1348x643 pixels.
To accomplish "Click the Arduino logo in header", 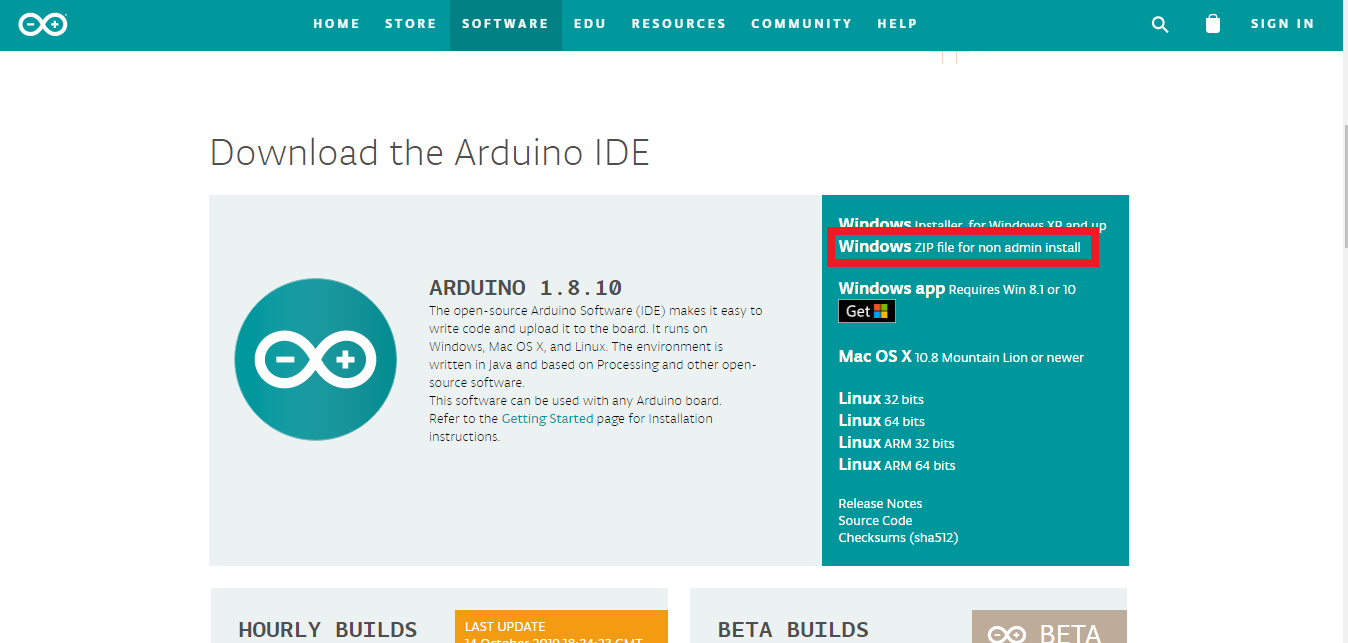I will 43,24.
